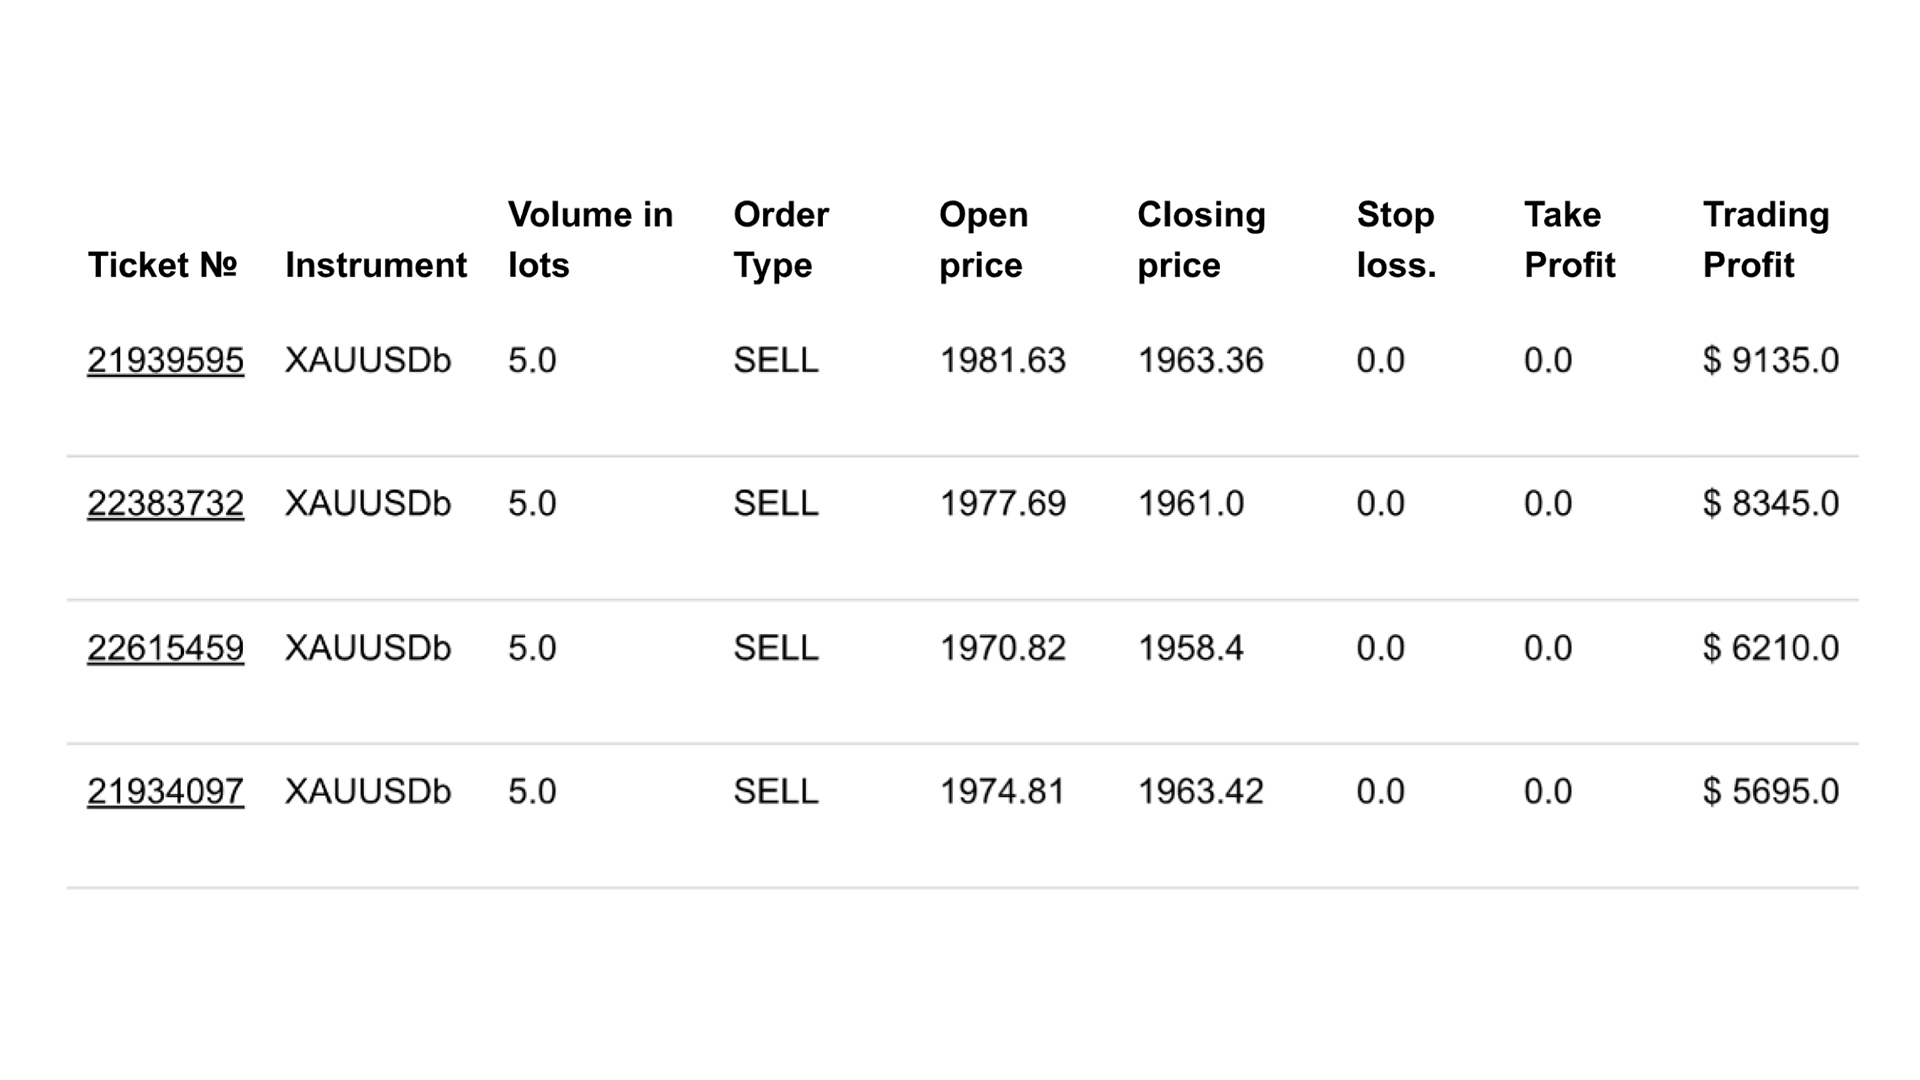Viewport: 1920px width, 1080px height.
Task: Select the $ 8345.0 trading profit cell
Action: pos(1770,503)
